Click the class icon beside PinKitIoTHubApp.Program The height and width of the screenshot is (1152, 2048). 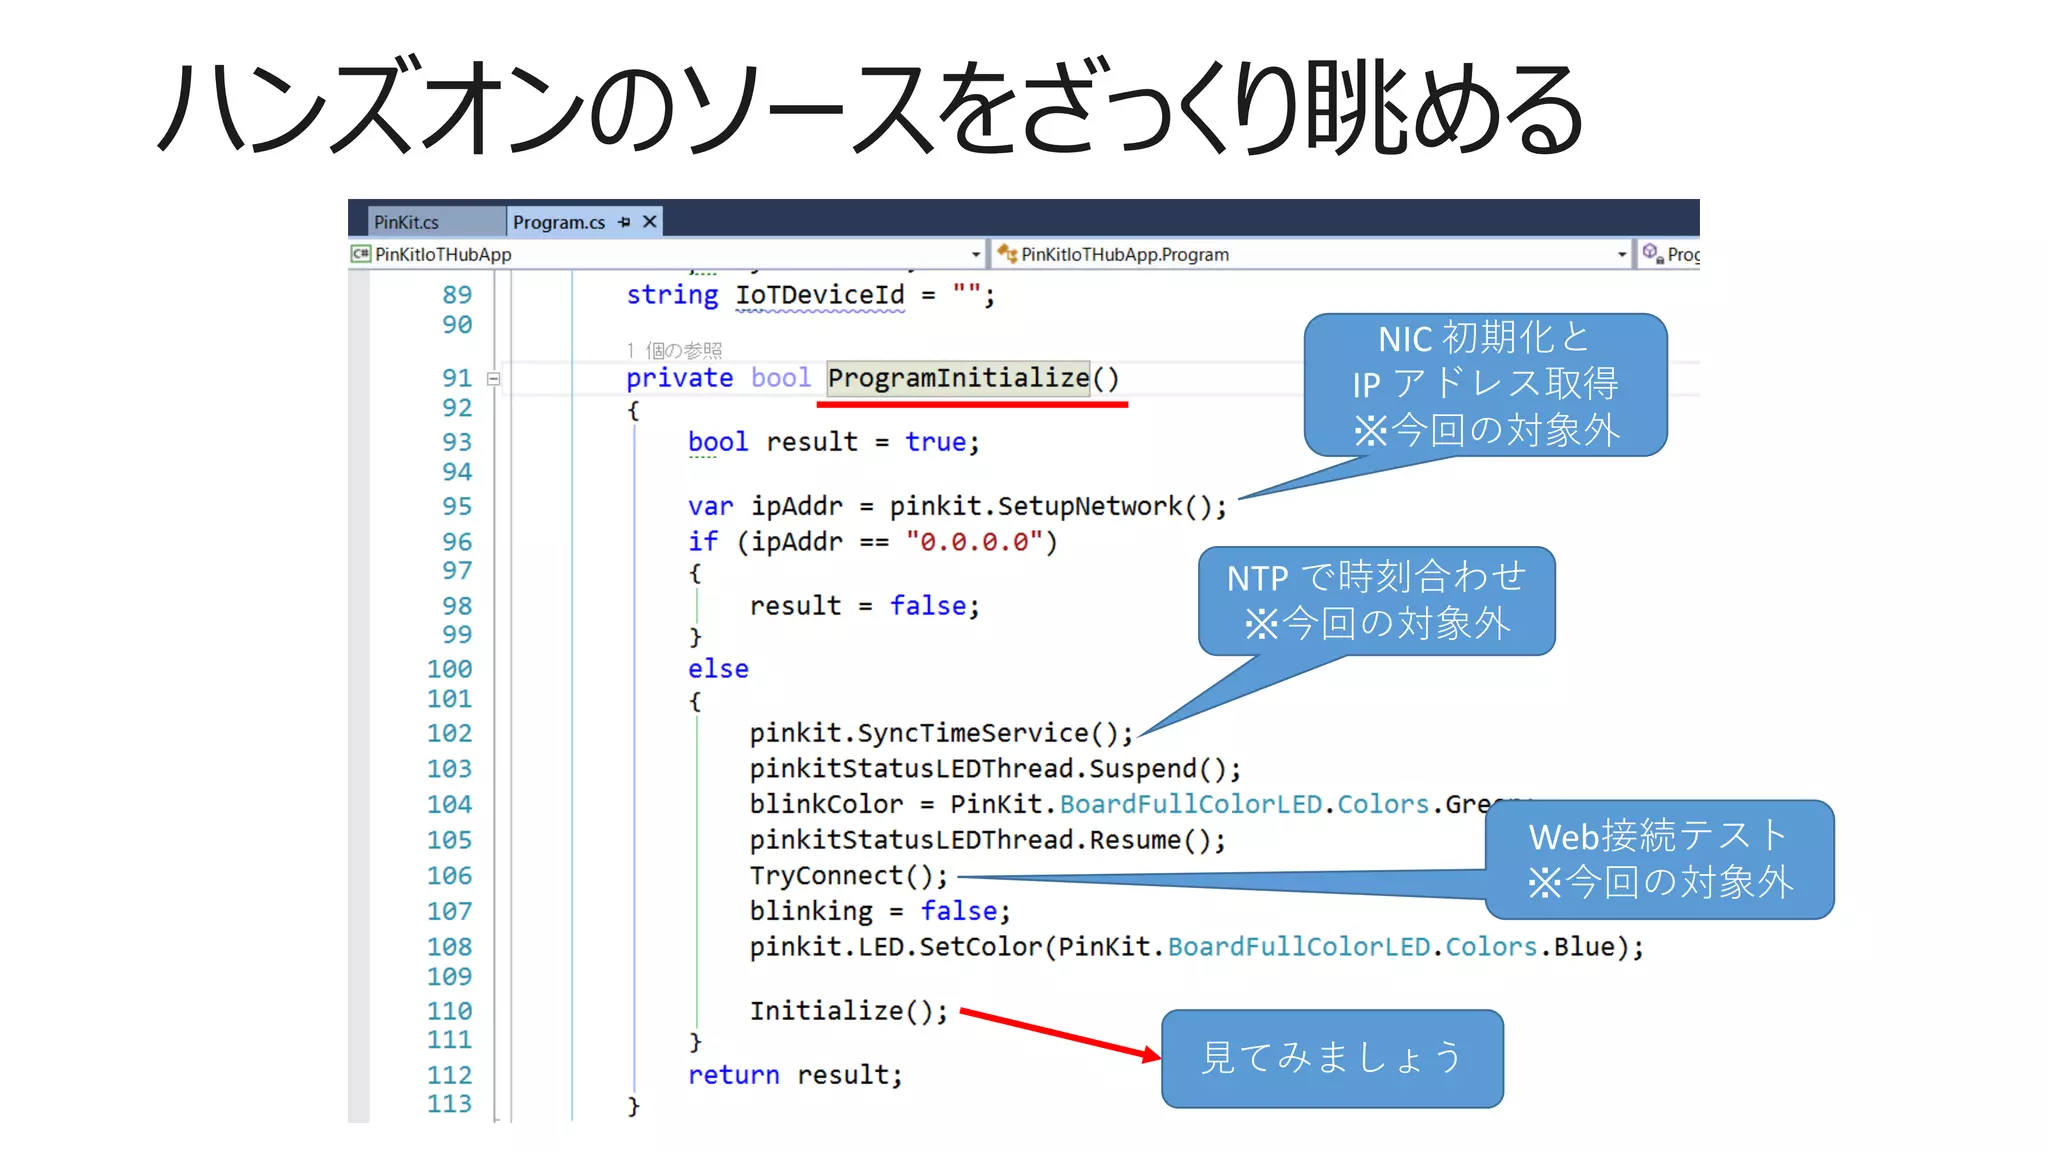coord(1007,254)
